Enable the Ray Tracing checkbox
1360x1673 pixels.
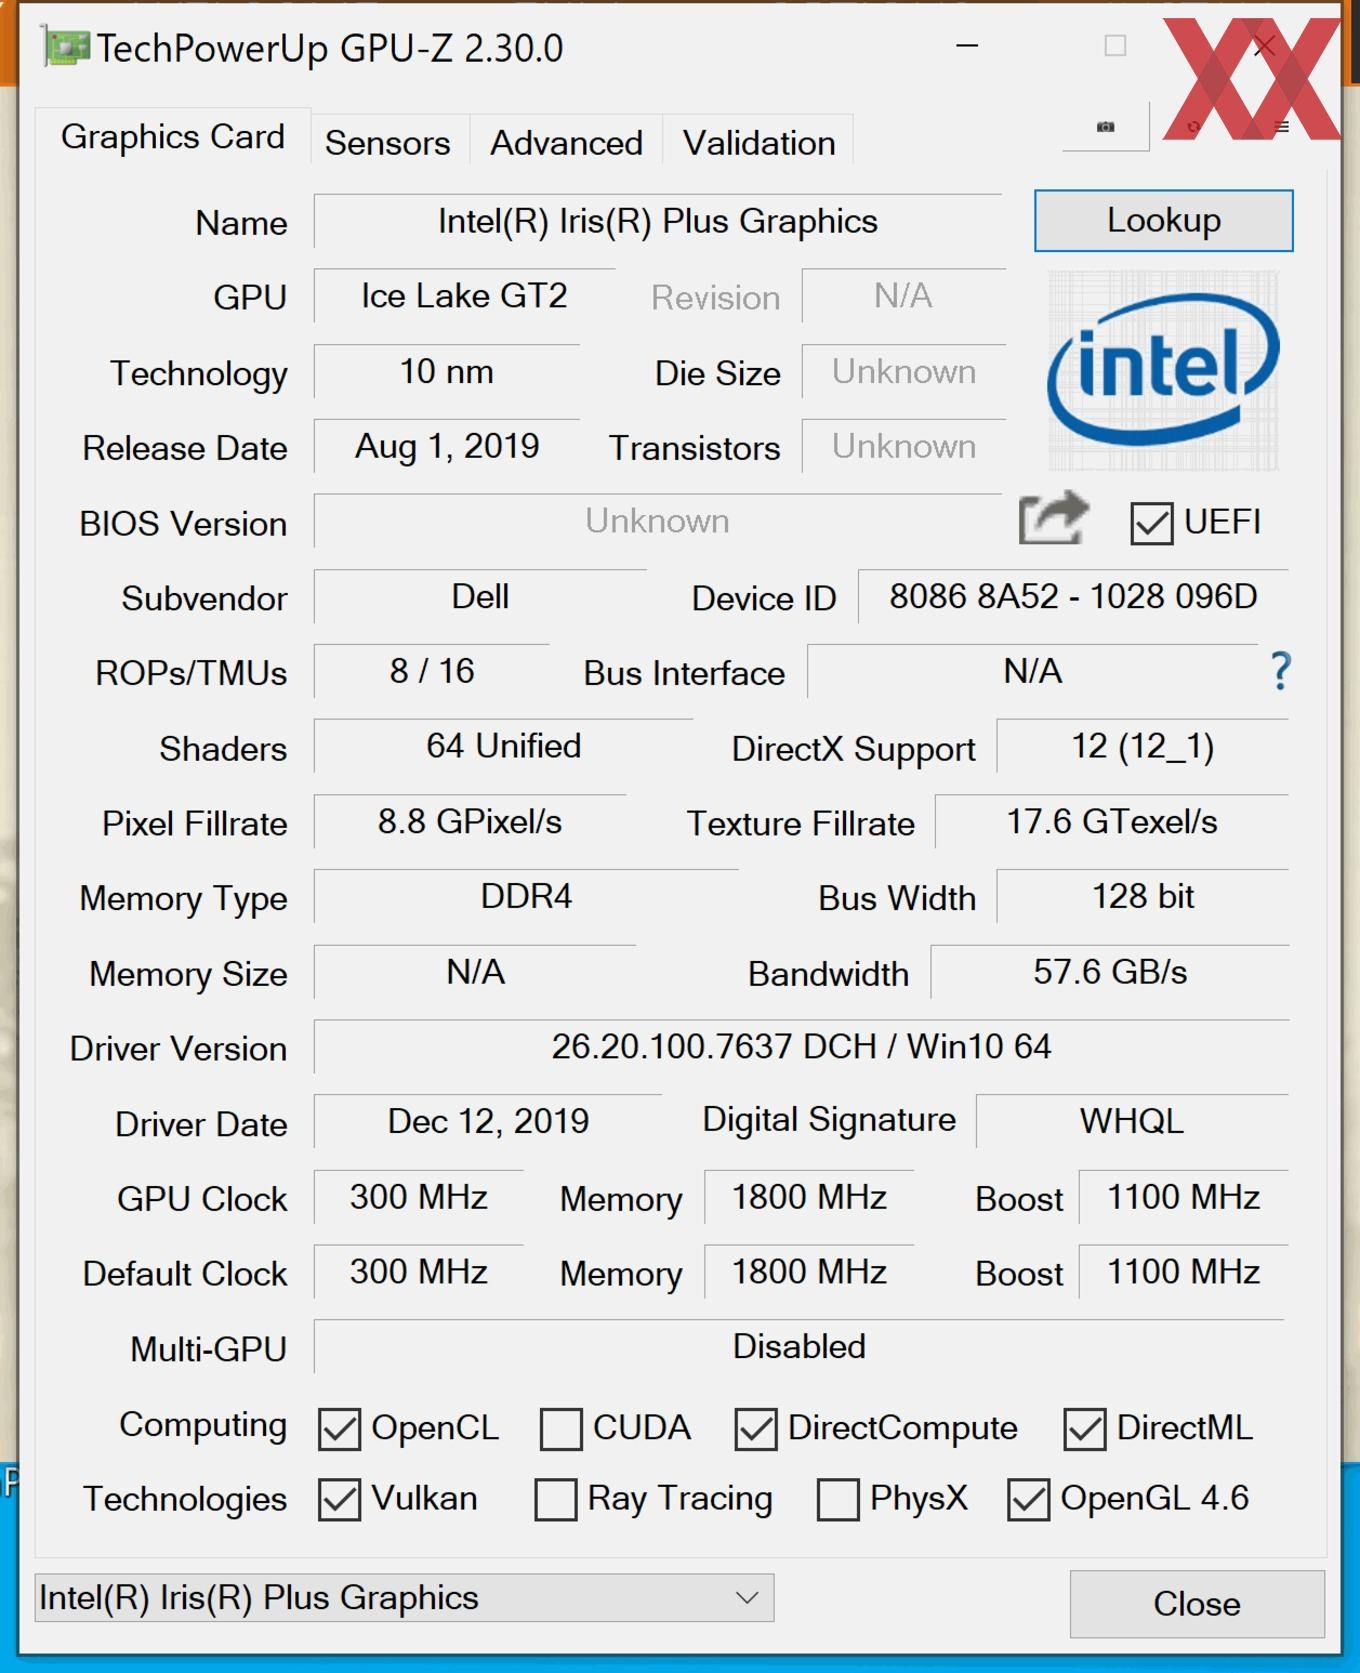[x=556, y=1500]
